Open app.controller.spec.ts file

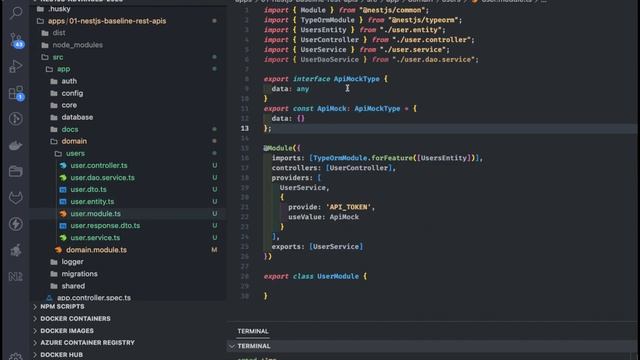coord(94,298)
